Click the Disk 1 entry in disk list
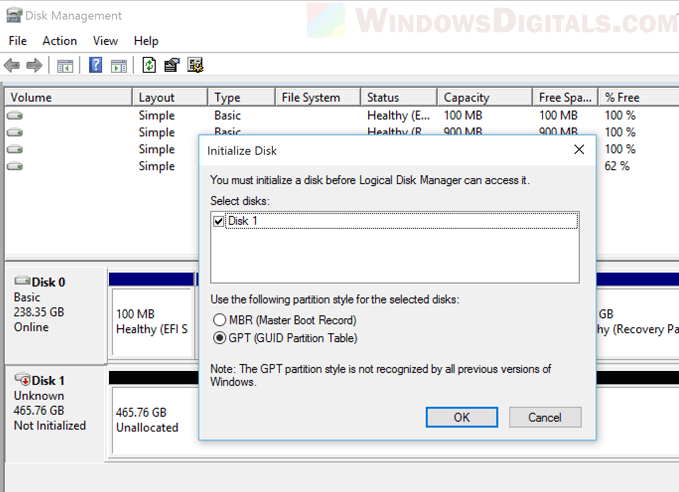This screenshot has height=492, width=679. click(x=402, y=221)
